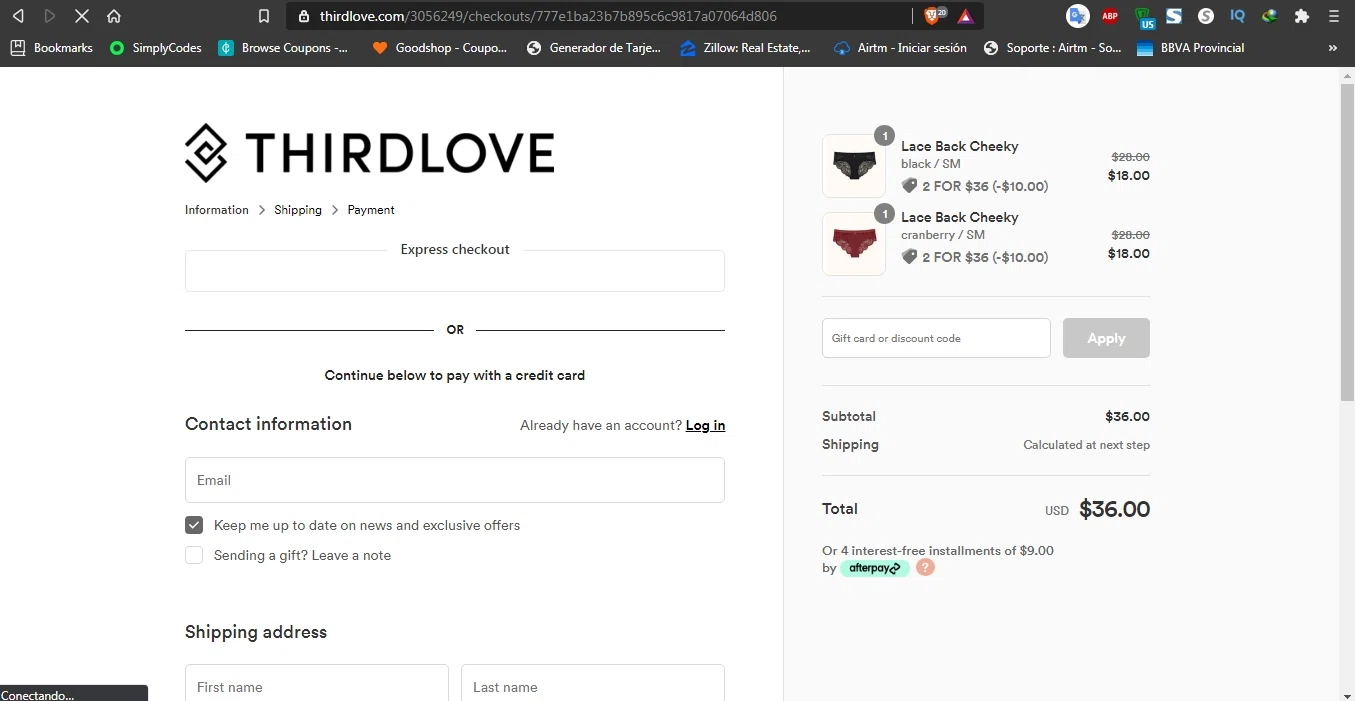Open the Soporte : Airtm bookmark

point(1053,47)
